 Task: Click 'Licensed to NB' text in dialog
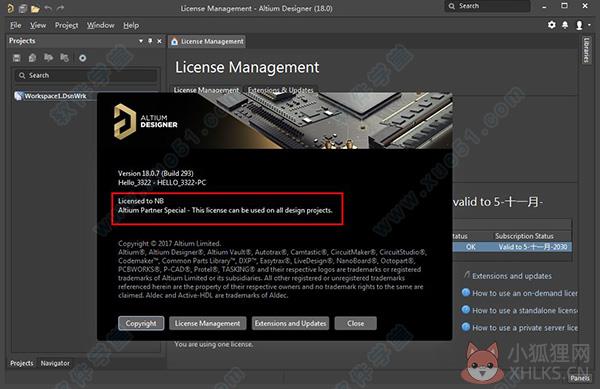141,201
